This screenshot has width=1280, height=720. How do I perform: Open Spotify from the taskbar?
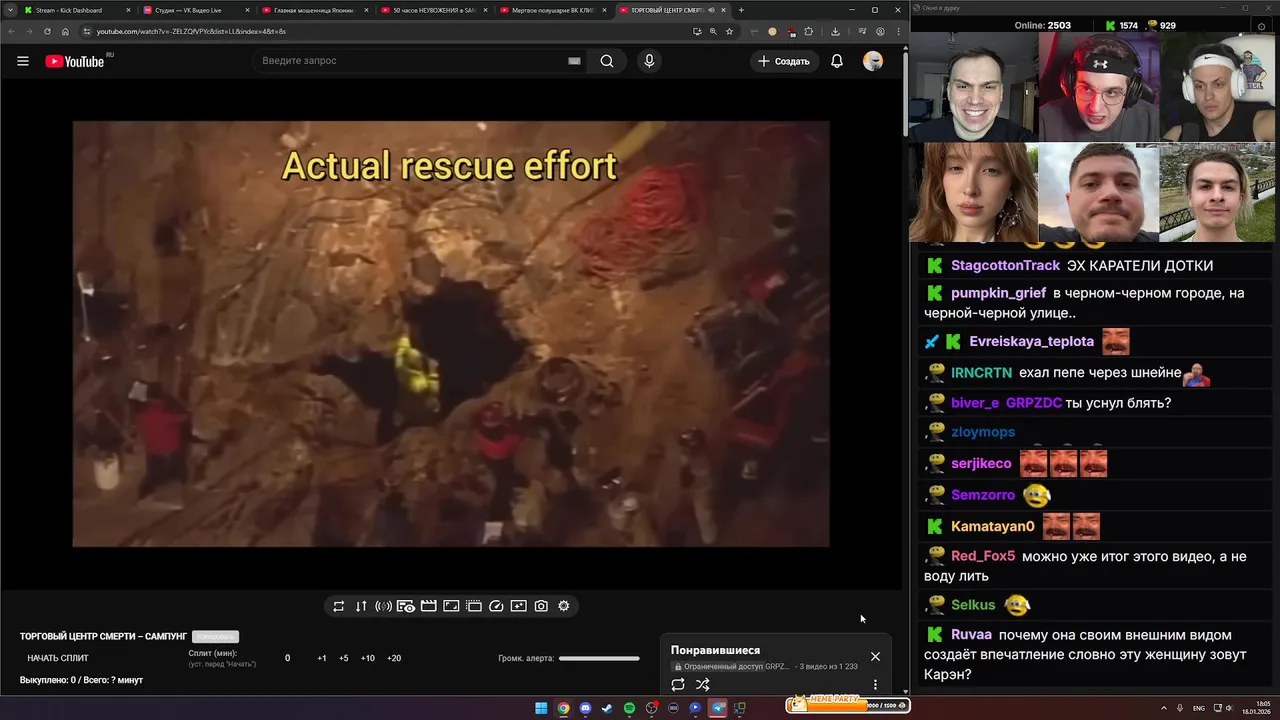pyautogui.click(x=629, y=708)
